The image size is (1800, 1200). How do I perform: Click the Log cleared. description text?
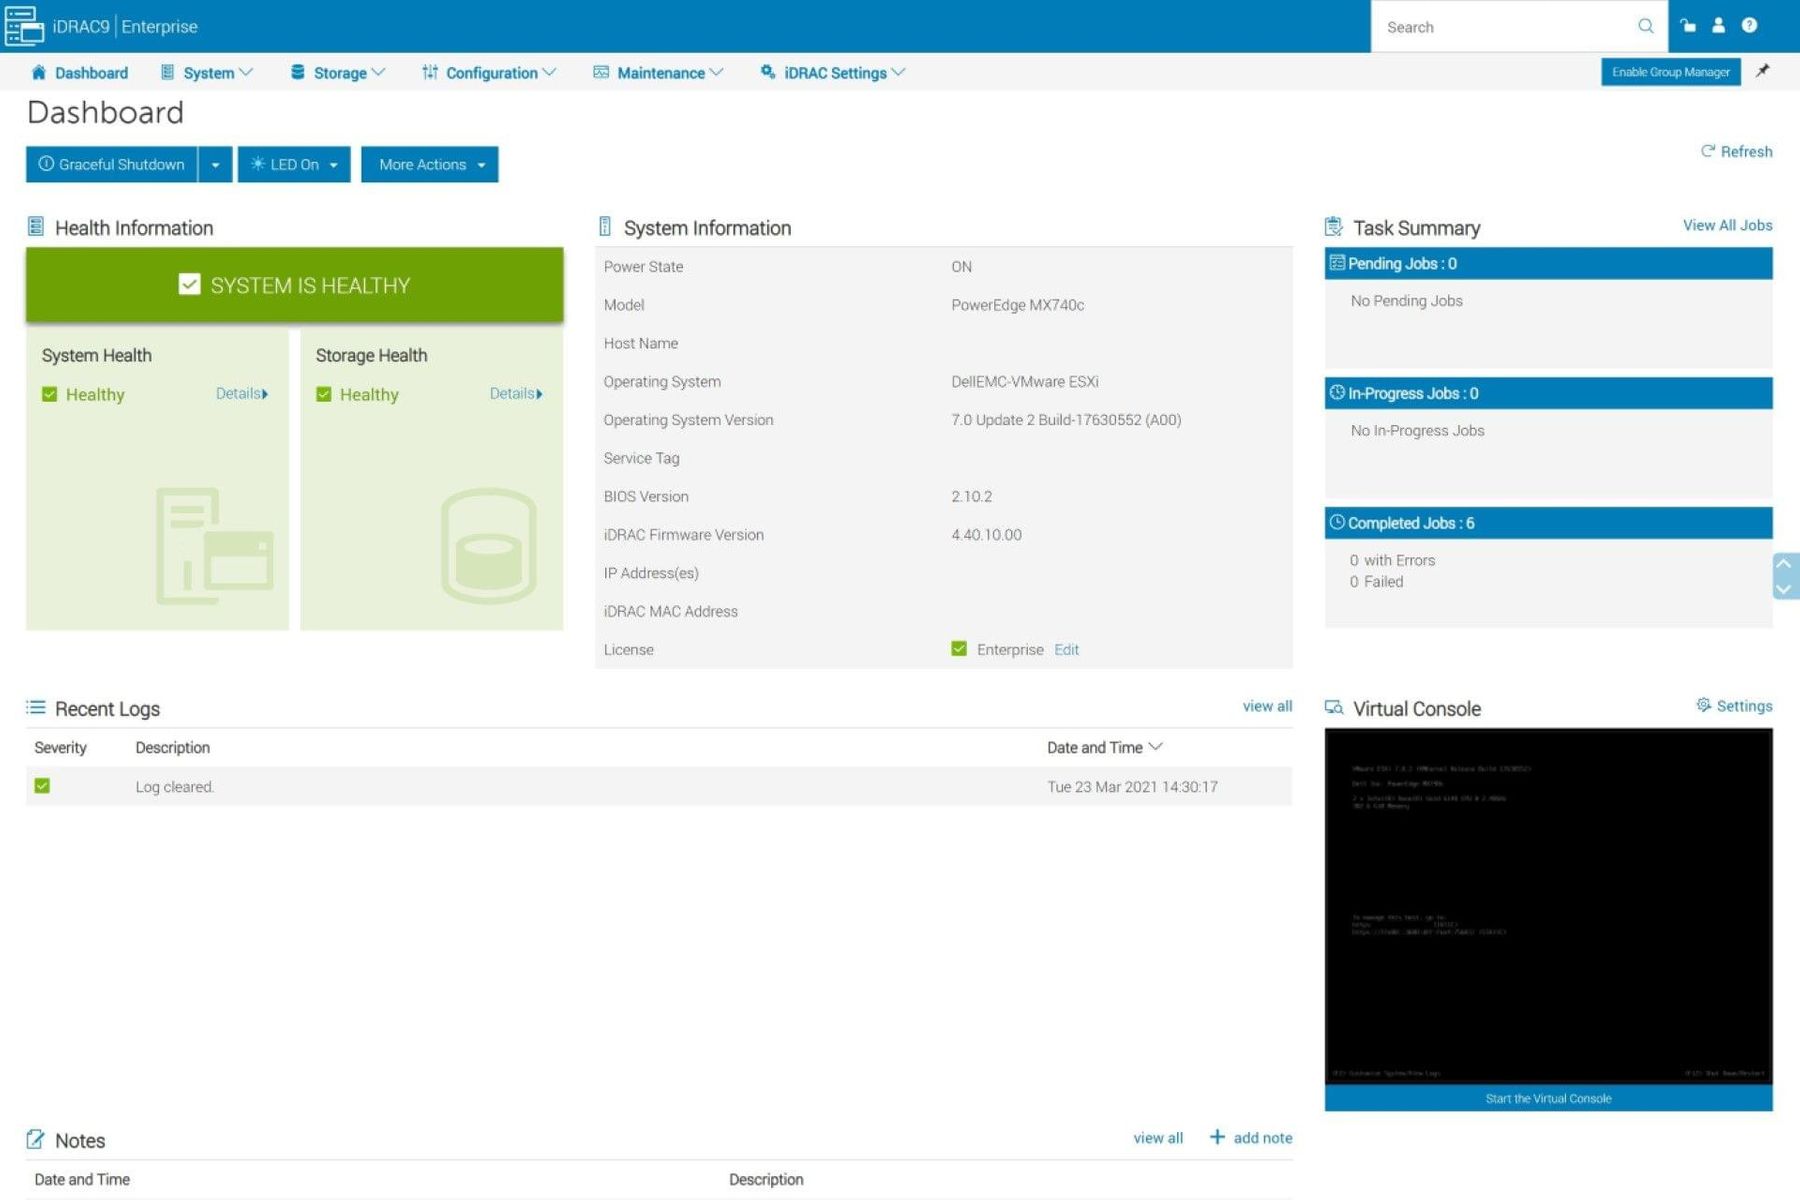coord(175,787)
